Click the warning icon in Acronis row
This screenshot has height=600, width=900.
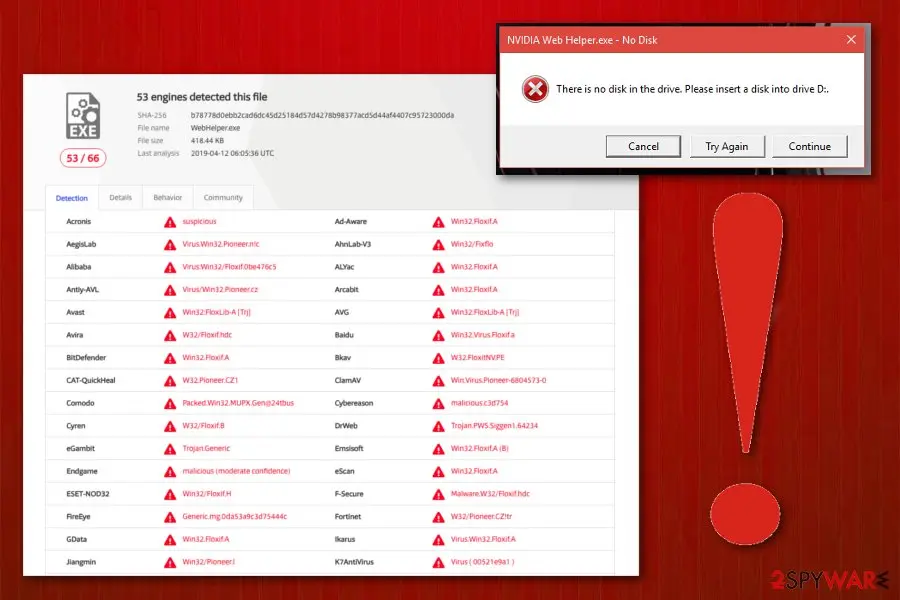click(170, 222)
